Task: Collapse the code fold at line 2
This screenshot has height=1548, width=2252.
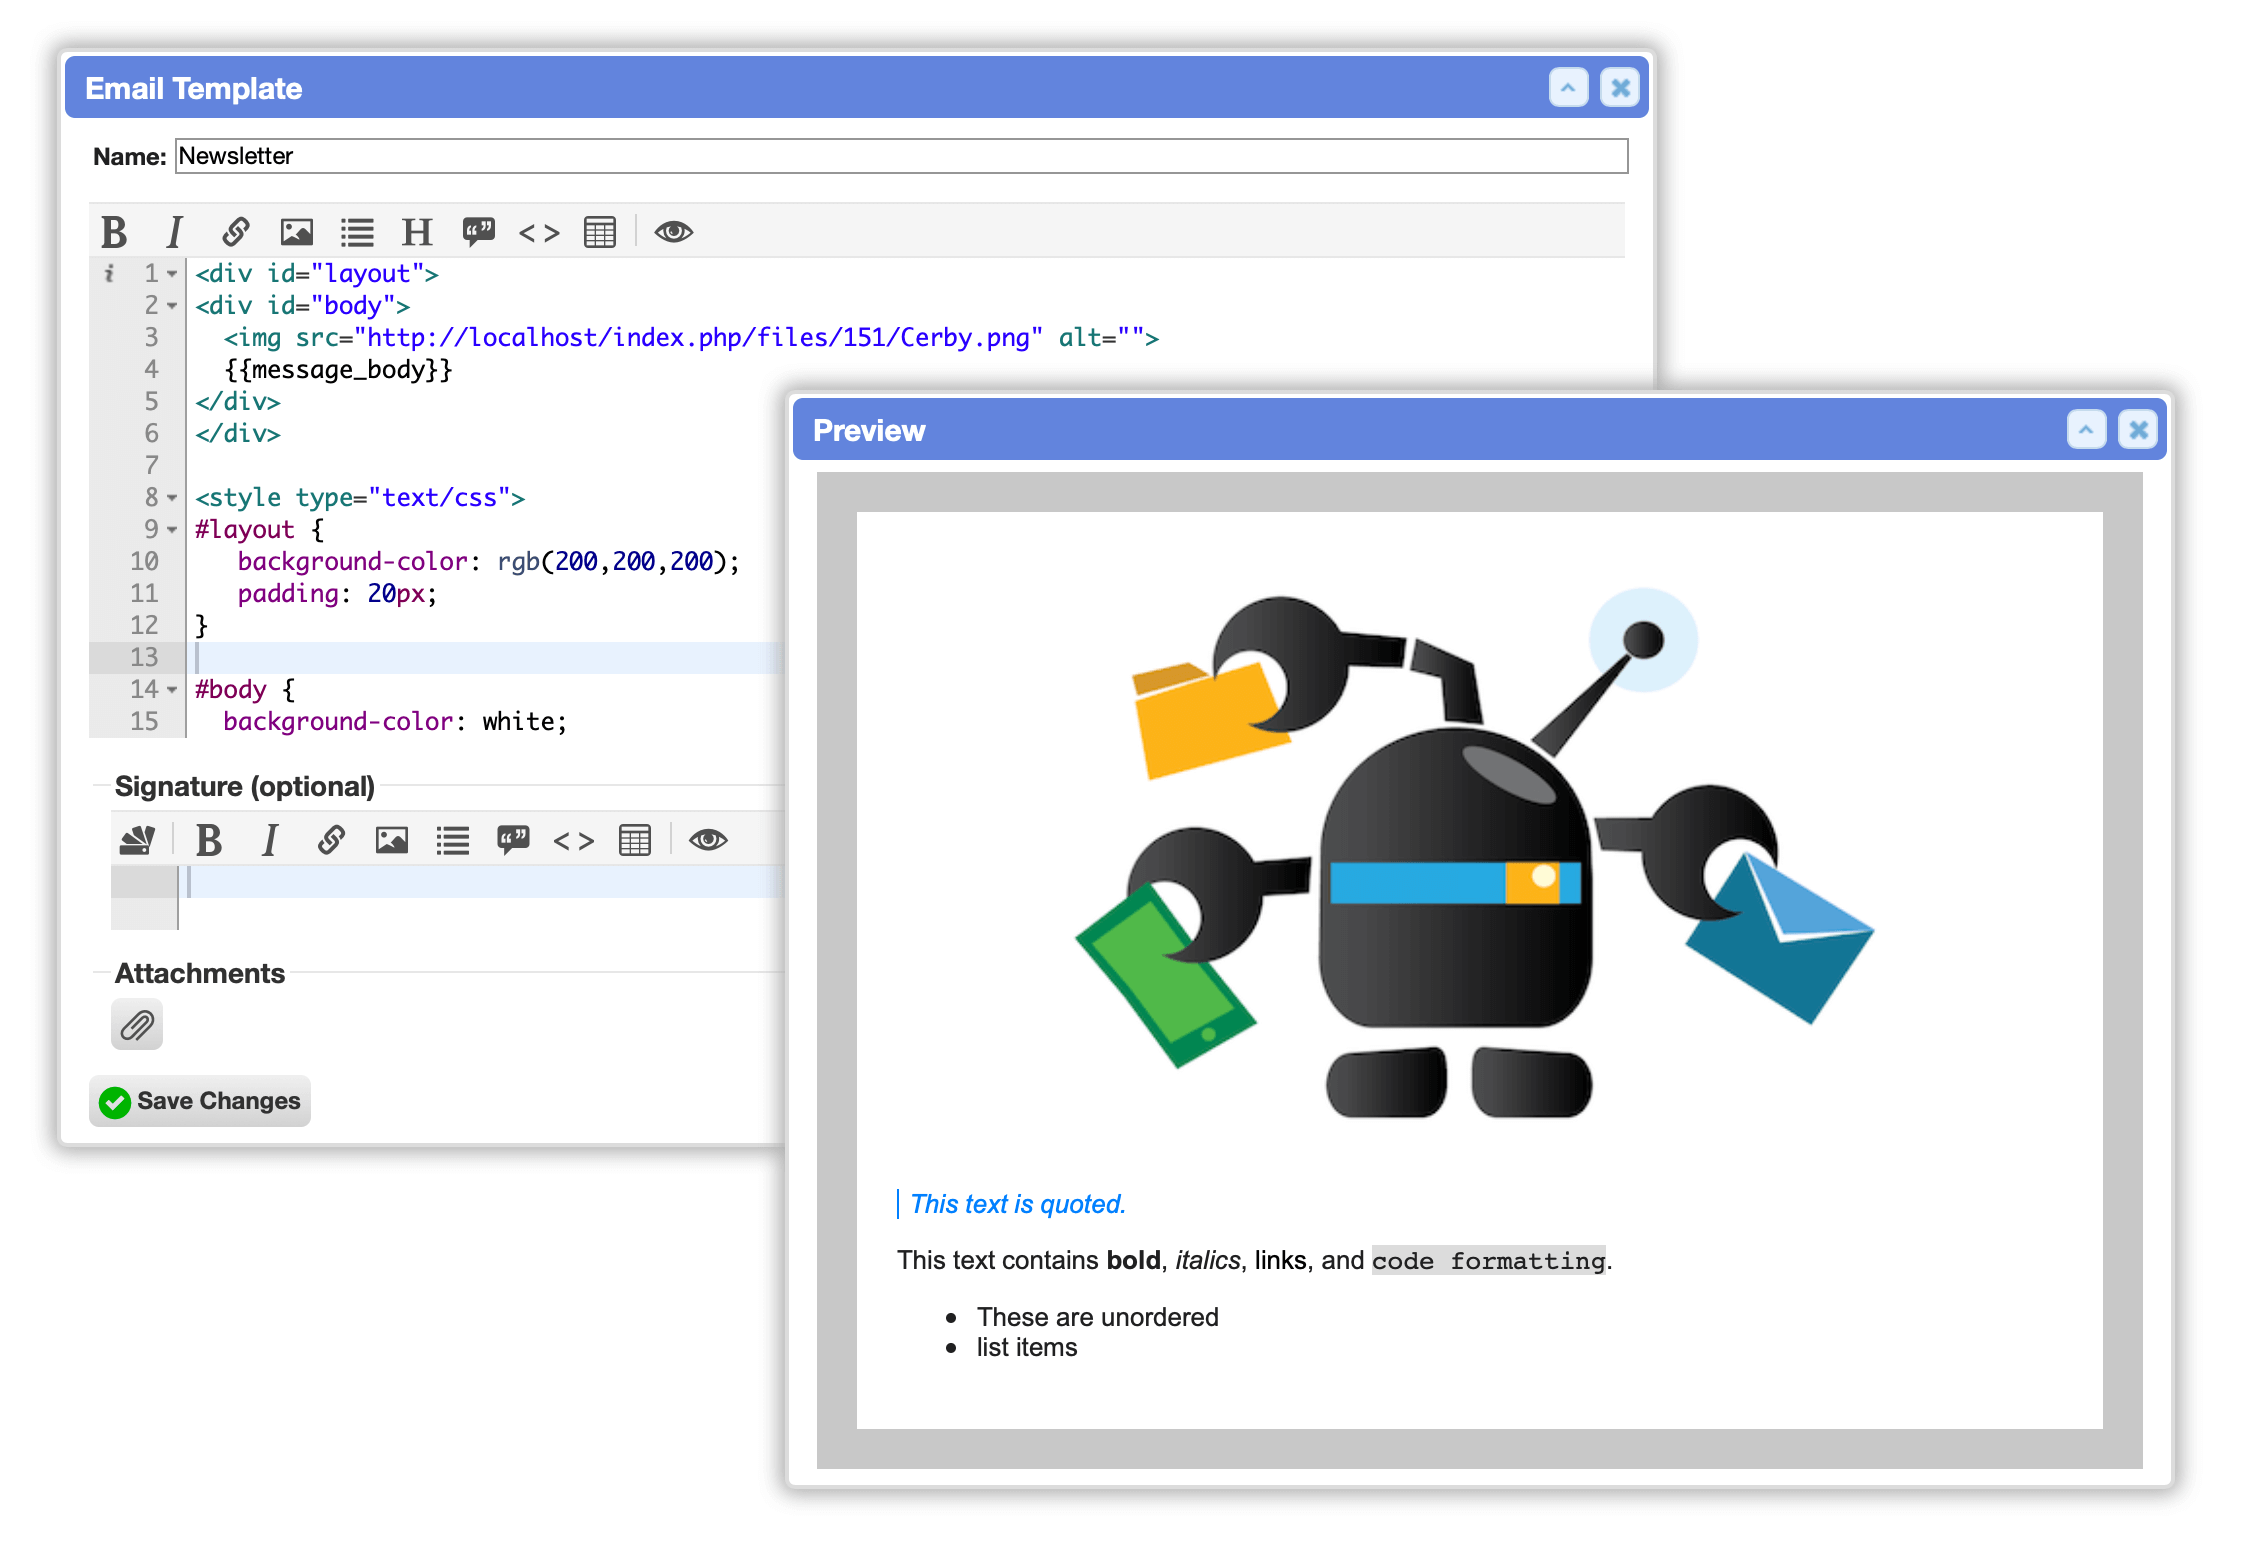Action: pos(172,306)
